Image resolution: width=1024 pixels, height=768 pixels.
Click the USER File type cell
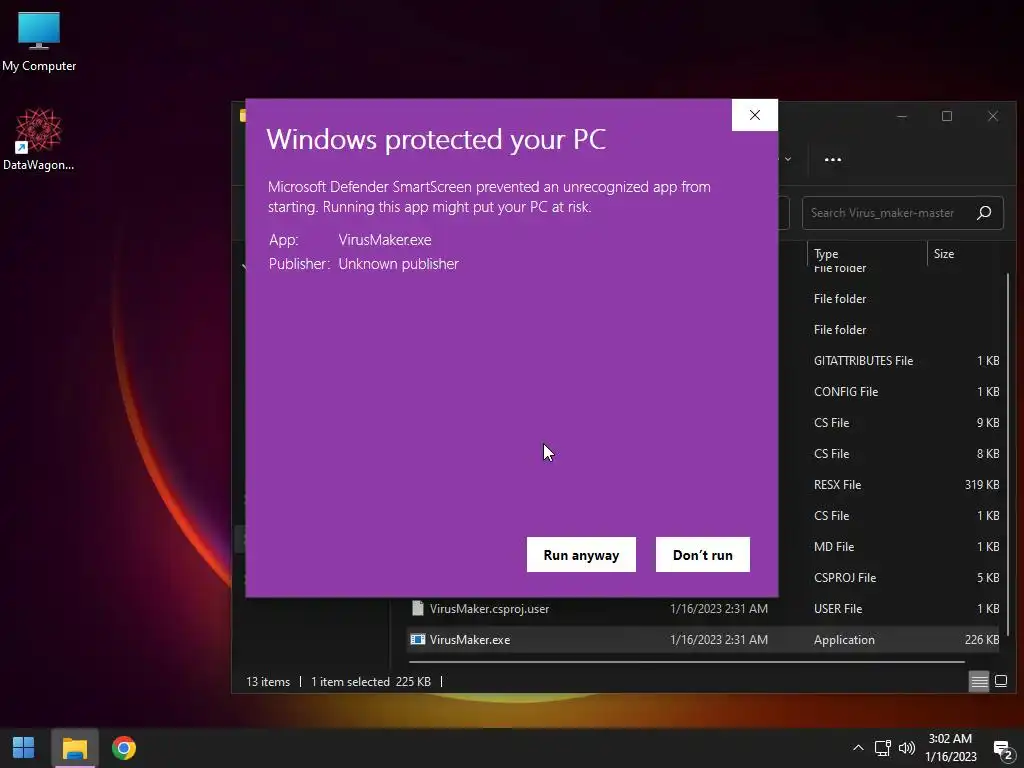[x=838, y=609]
